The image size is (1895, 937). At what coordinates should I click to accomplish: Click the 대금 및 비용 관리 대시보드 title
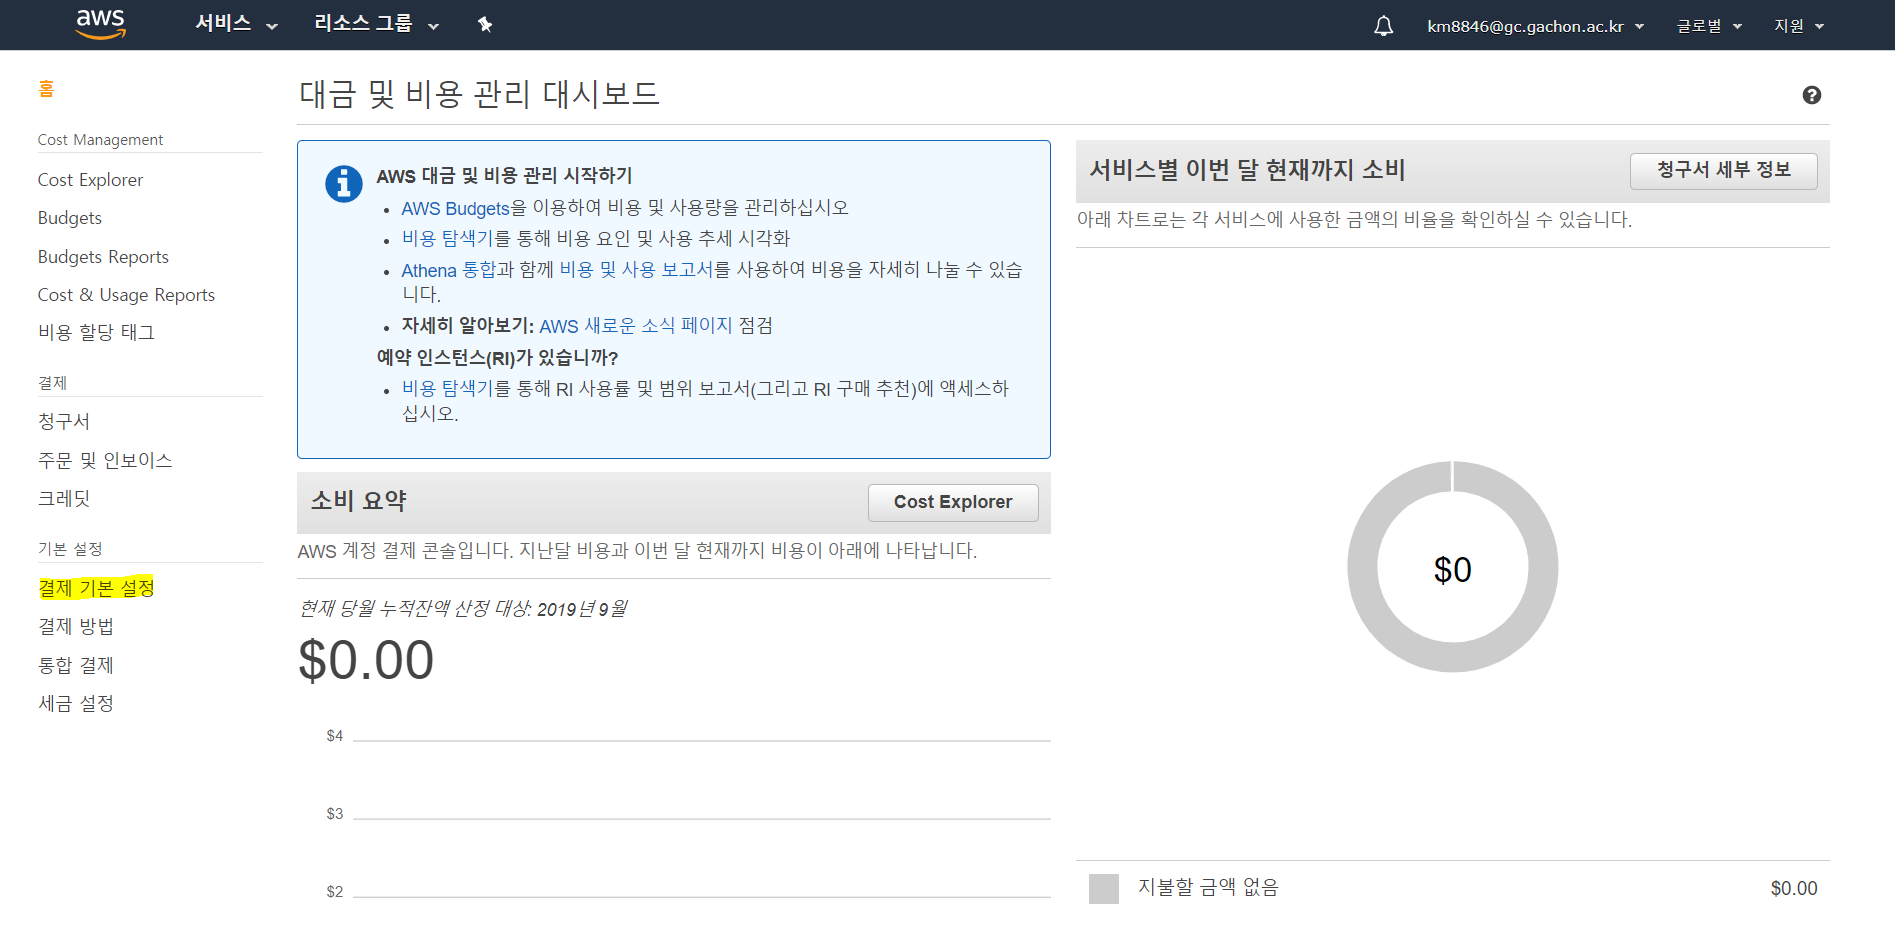point(480,94)
